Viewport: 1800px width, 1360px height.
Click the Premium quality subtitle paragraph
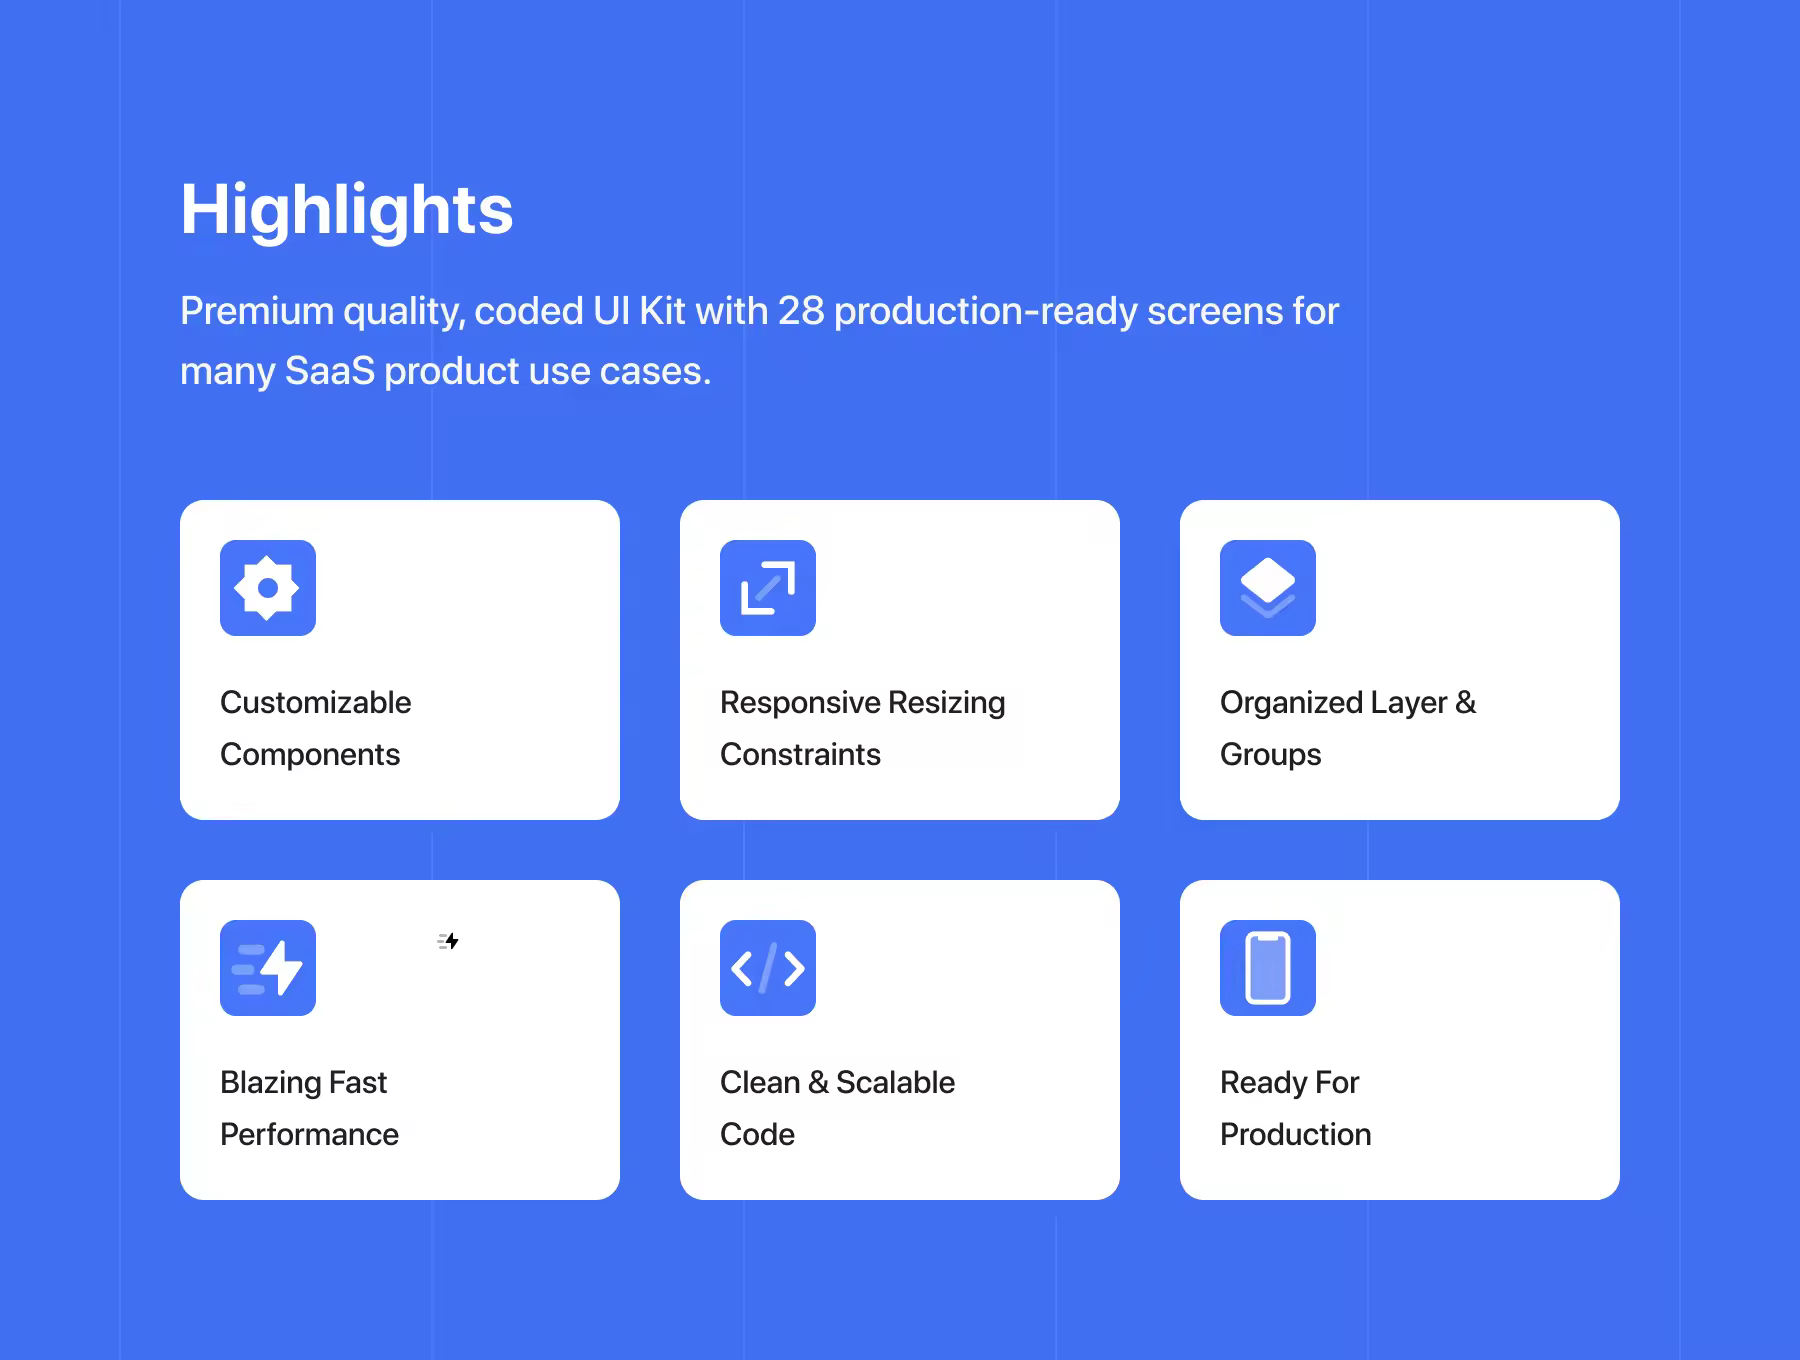759,341
